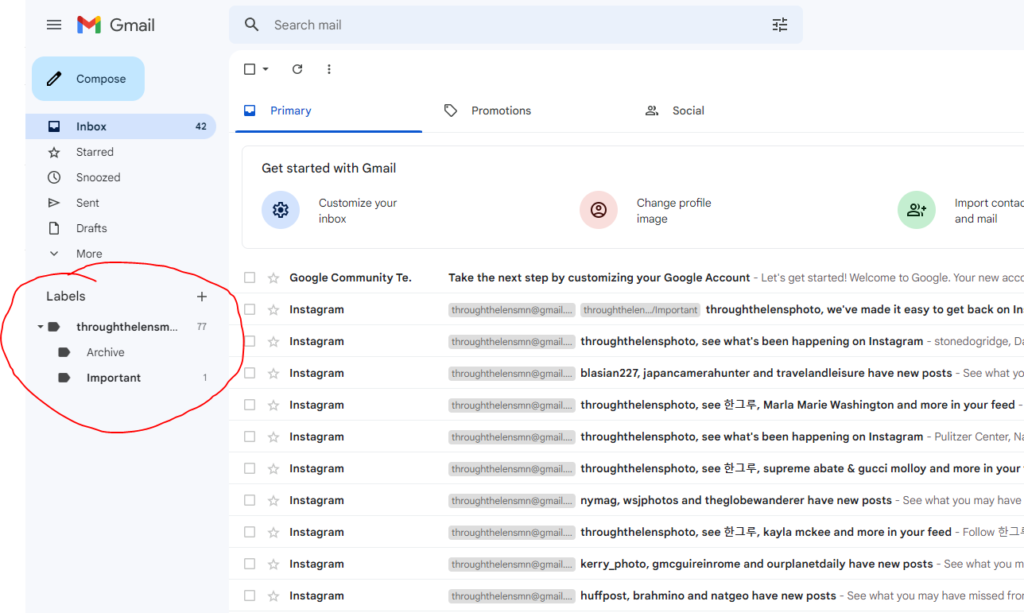Click the Change profile image icon

598,210
